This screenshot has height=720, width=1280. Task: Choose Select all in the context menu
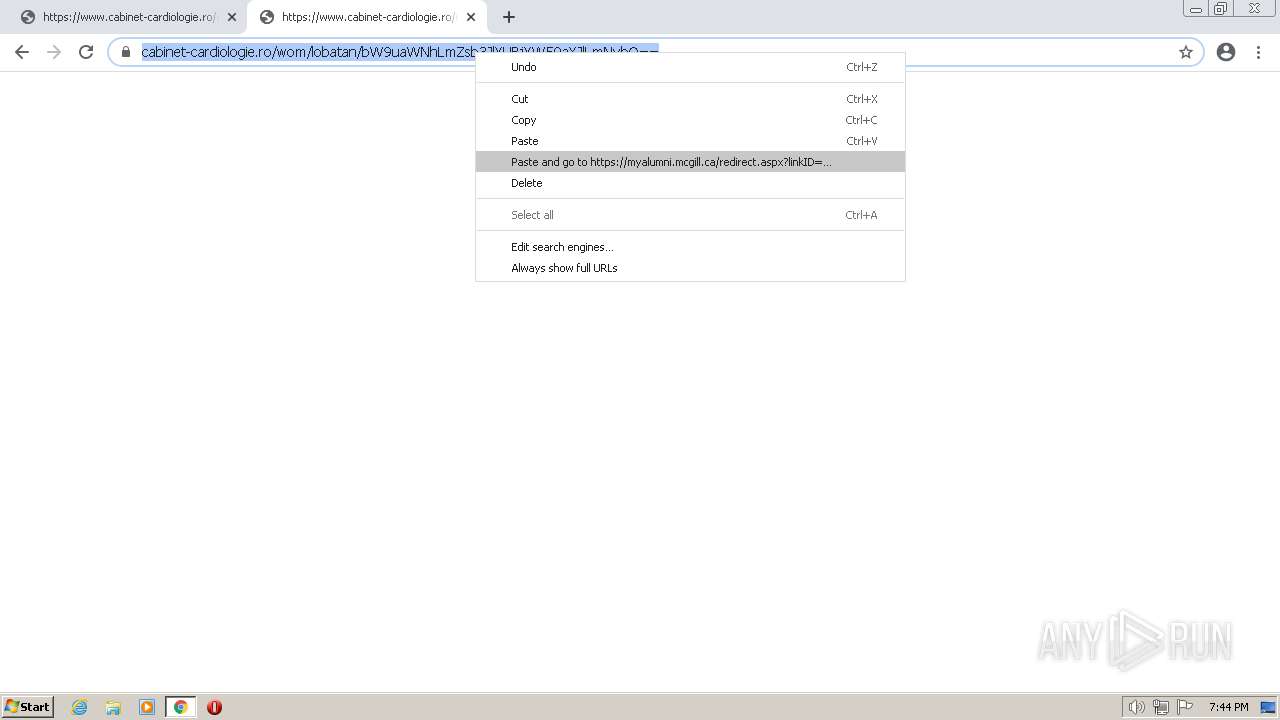690,215
